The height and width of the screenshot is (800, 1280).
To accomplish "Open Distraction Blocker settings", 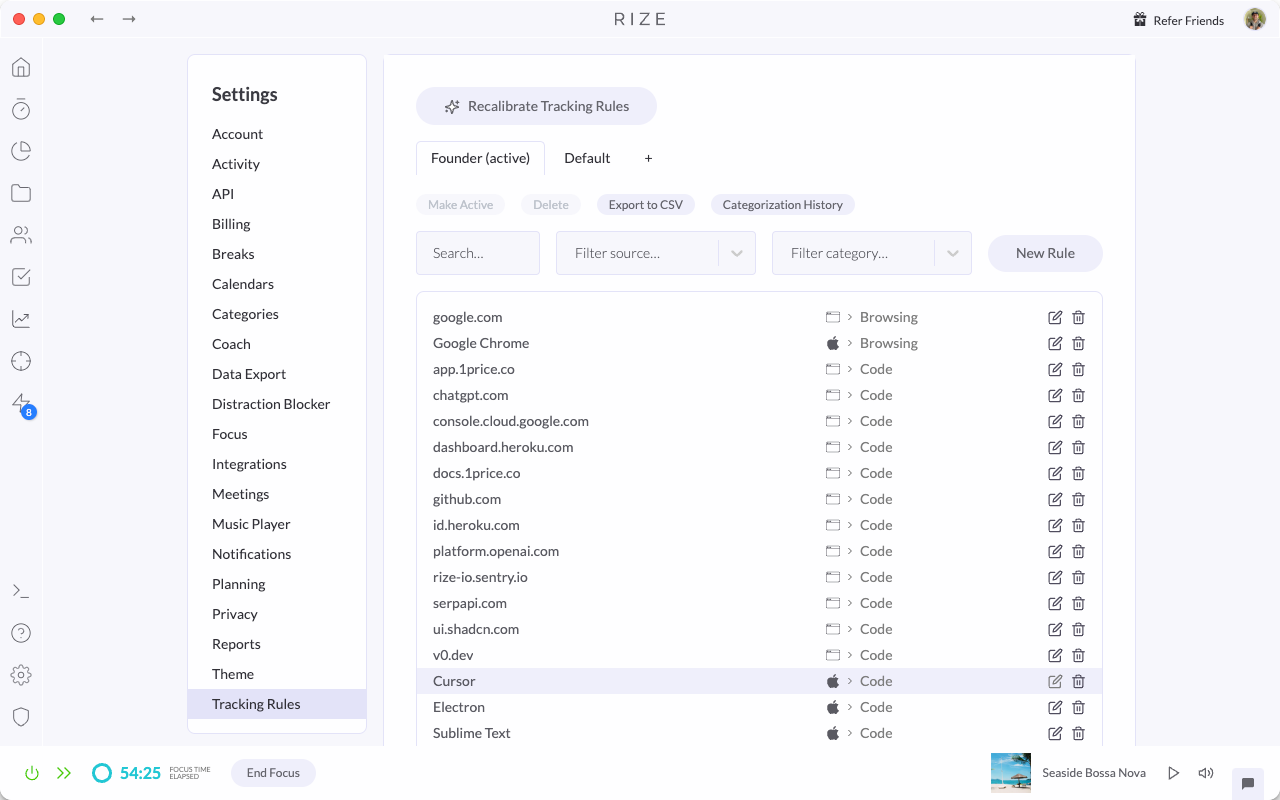I will (271, 404).
